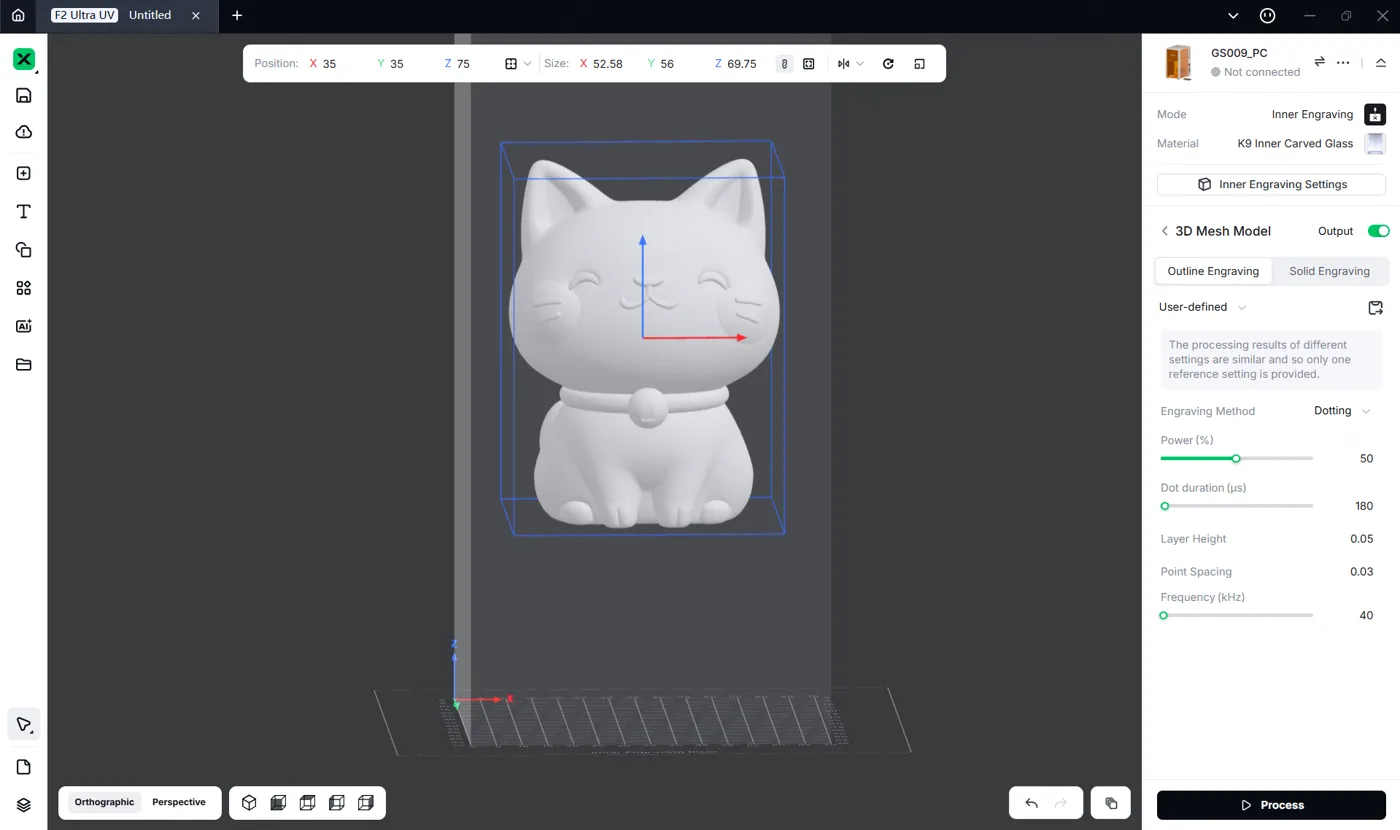Select the Text tool

pos(24,212)
